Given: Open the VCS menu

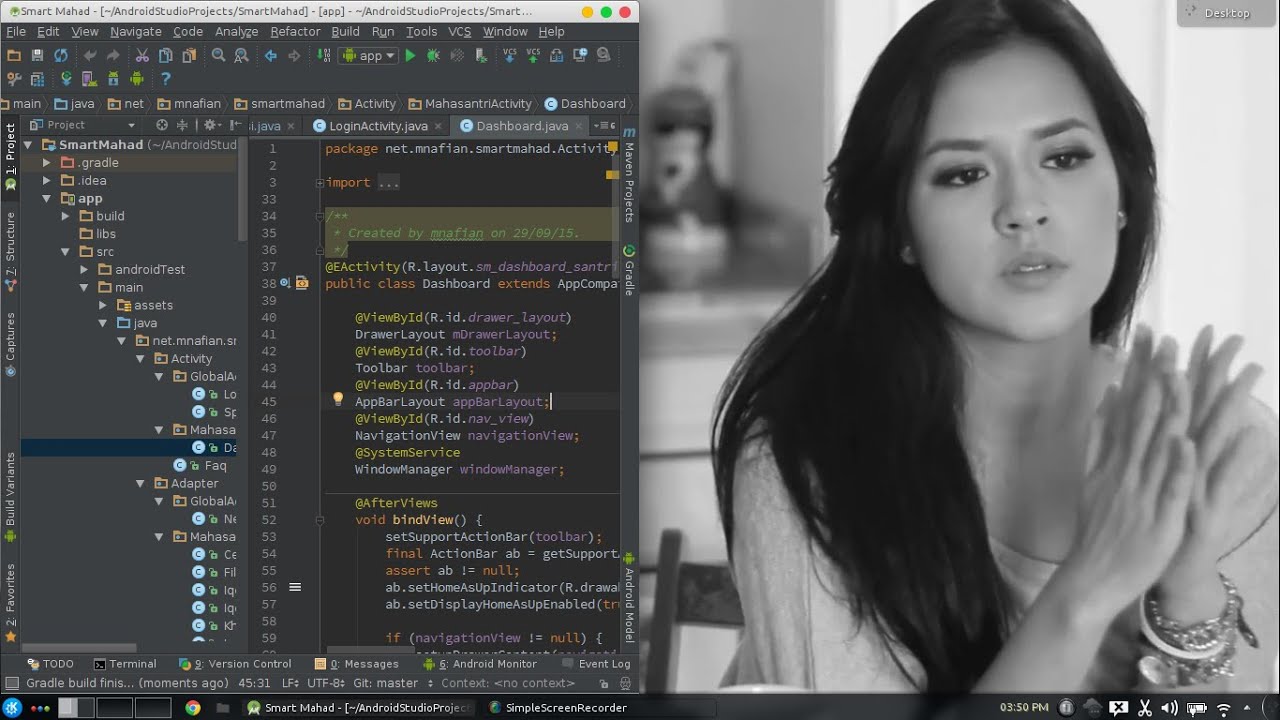Looking at the screenshot, I should 459,31.
